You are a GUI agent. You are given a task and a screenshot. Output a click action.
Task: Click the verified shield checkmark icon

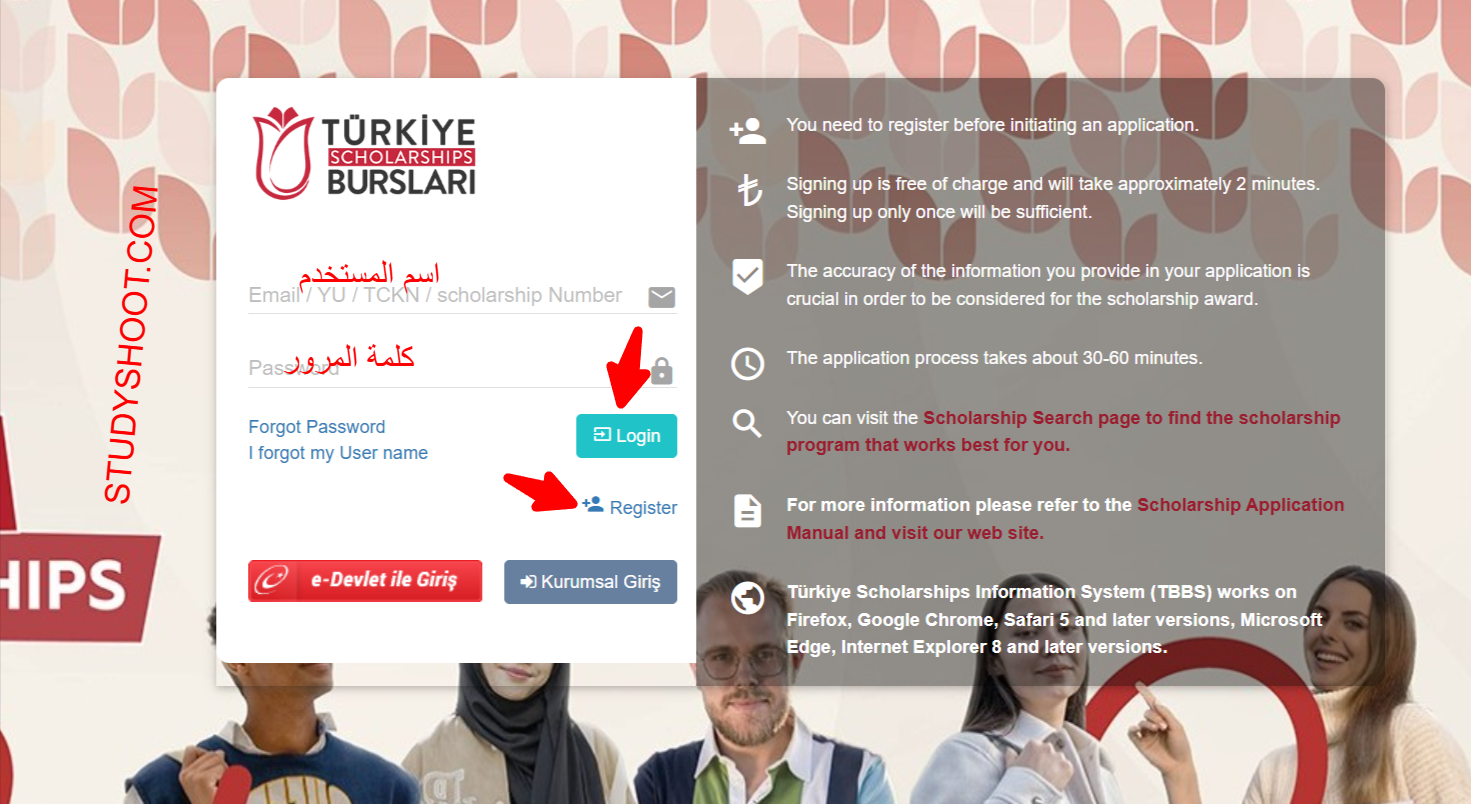point(748,277)
